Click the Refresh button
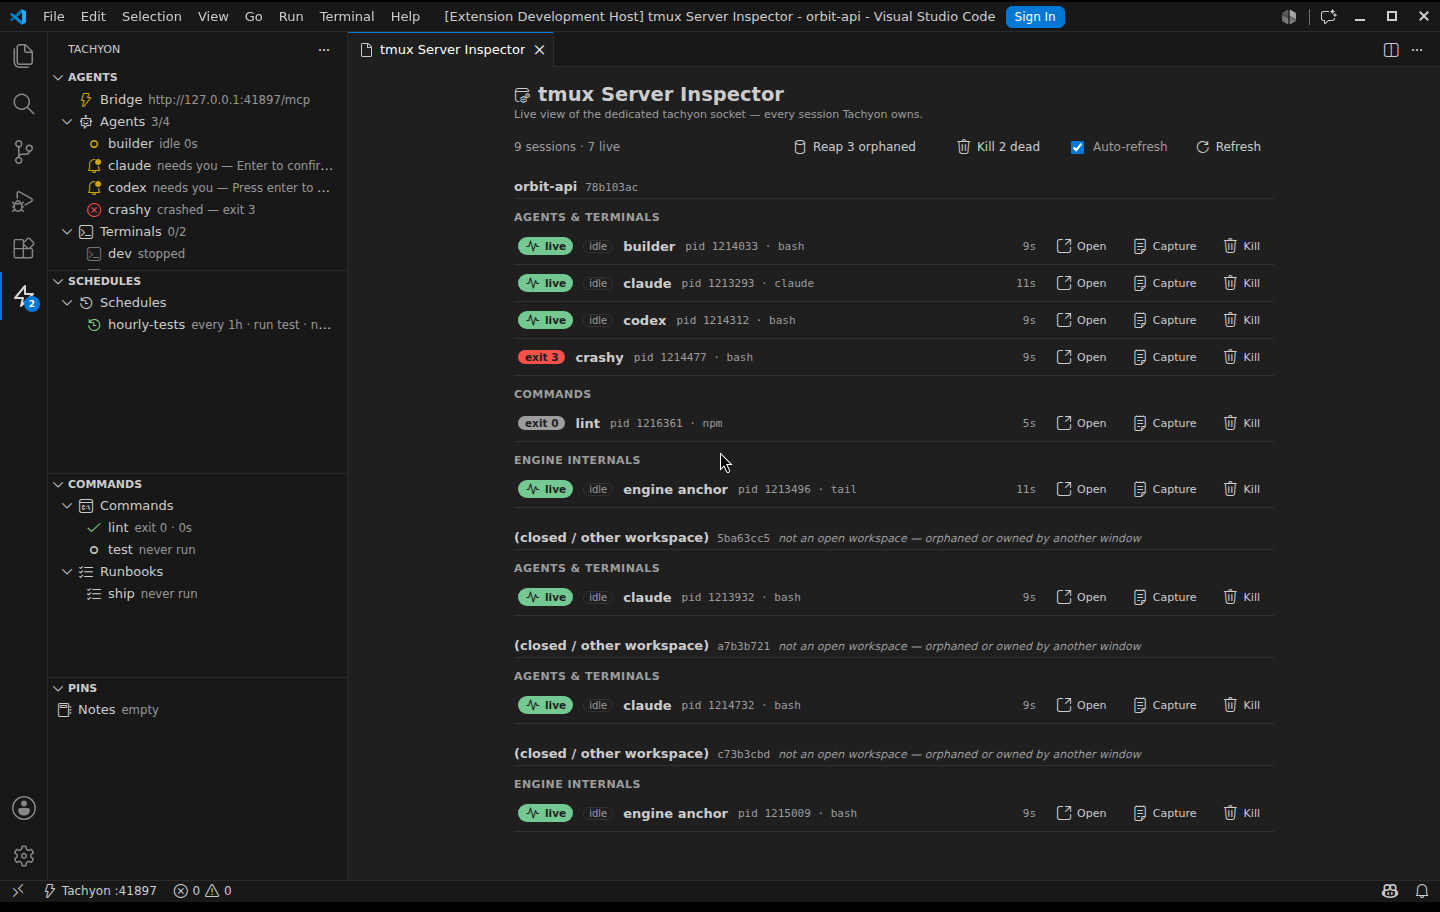Screen dimensions: 1440x912 1228,147
